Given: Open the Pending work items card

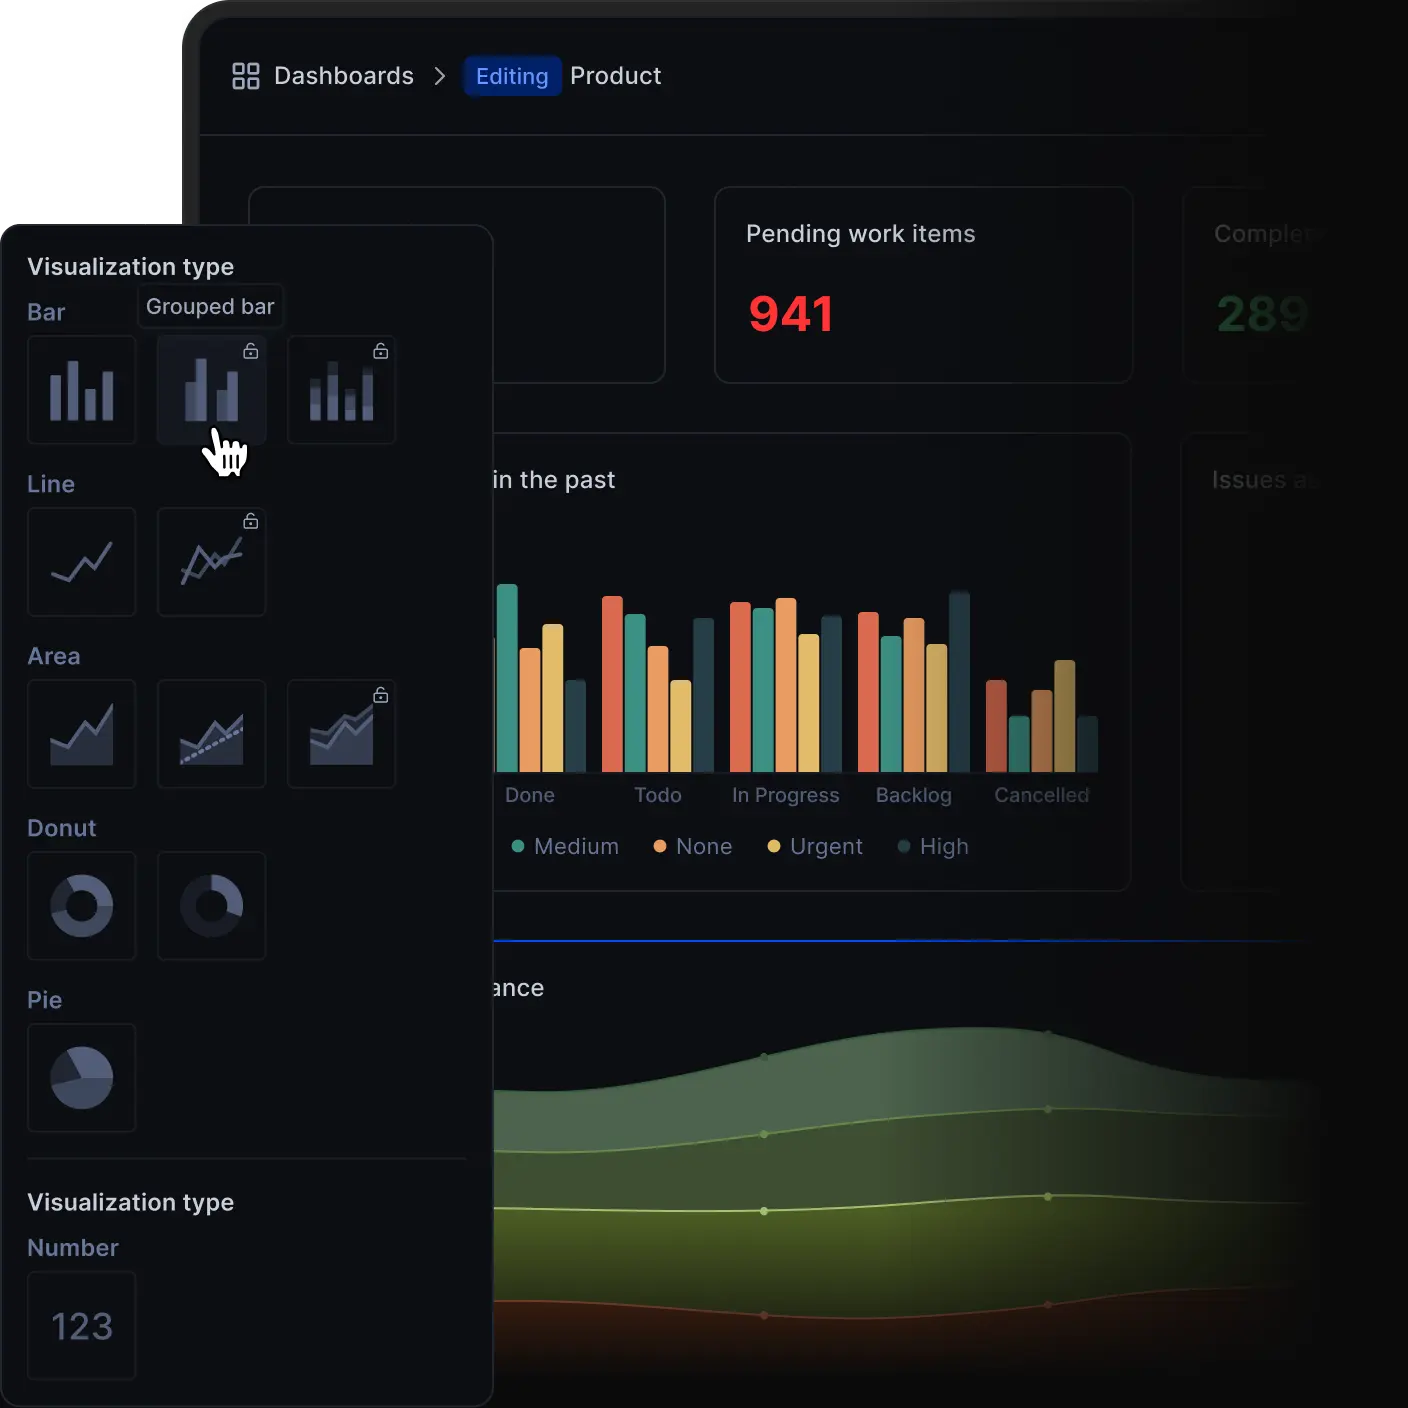Looking at the screenshot, I should coord(923,284).
